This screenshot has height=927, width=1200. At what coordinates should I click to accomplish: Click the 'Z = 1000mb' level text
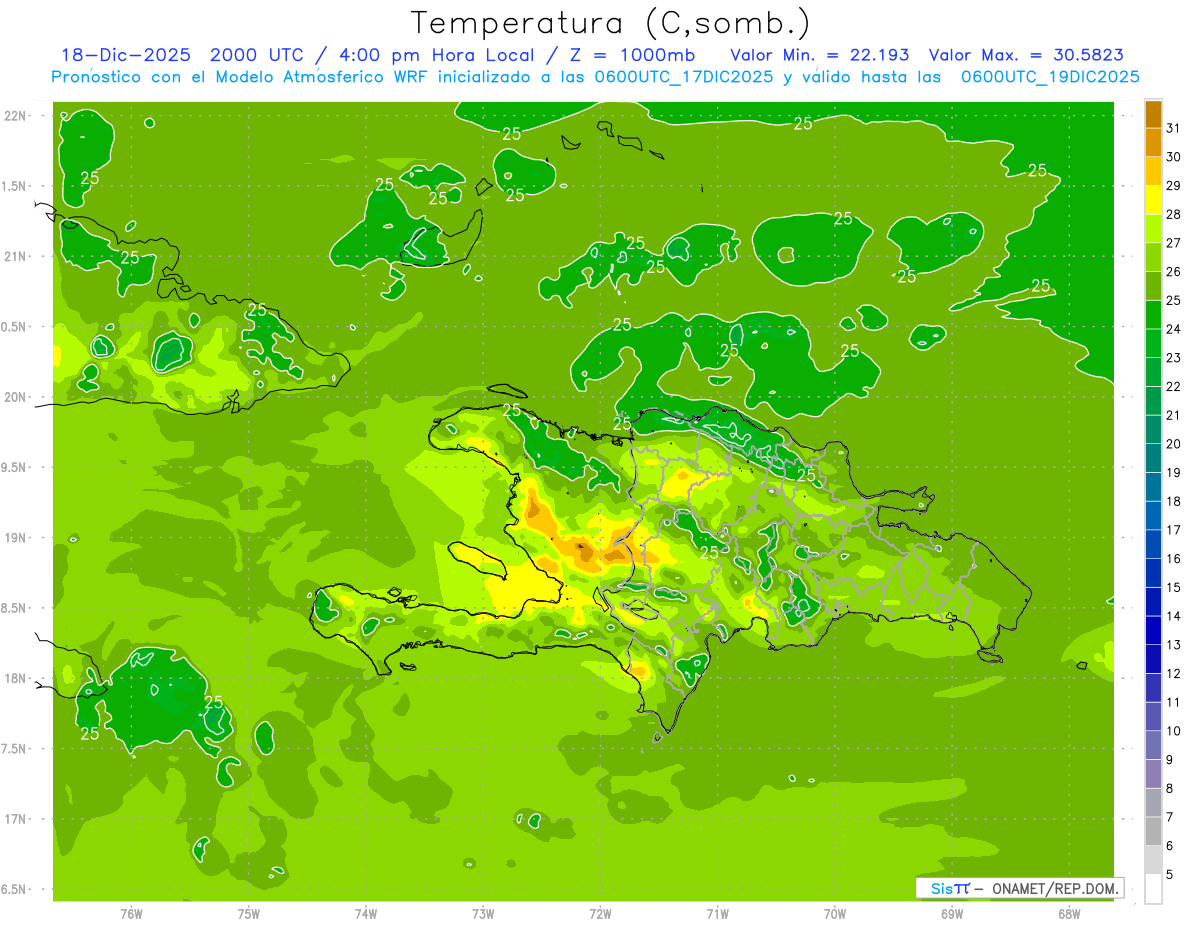coord(632,55)
